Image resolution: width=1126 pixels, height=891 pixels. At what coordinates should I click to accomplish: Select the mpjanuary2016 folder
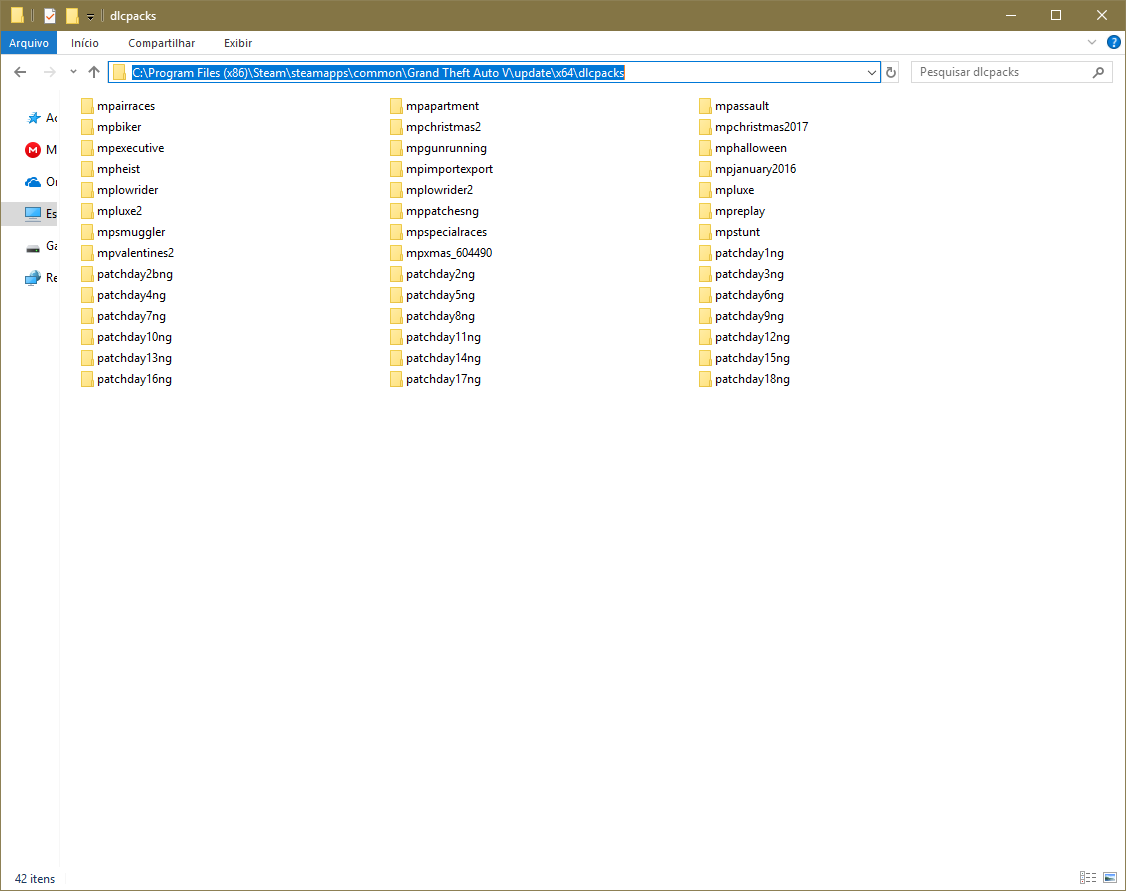pyautogui.click(x=748, y=169)
